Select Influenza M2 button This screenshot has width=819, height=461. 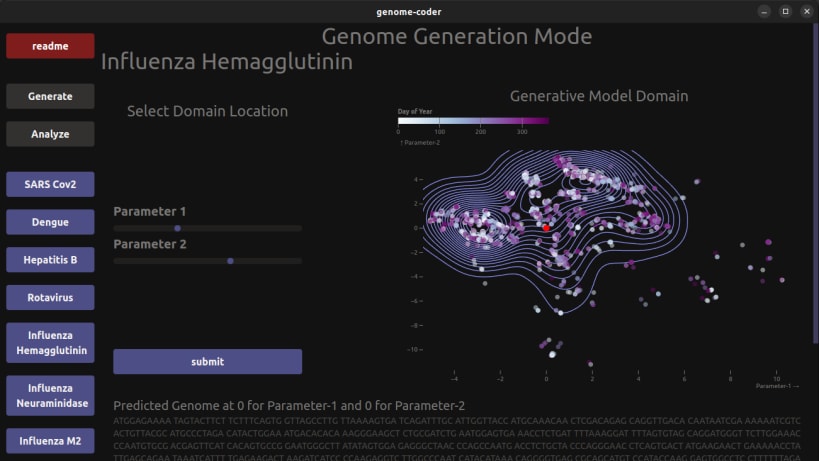(x=50, y=441)
